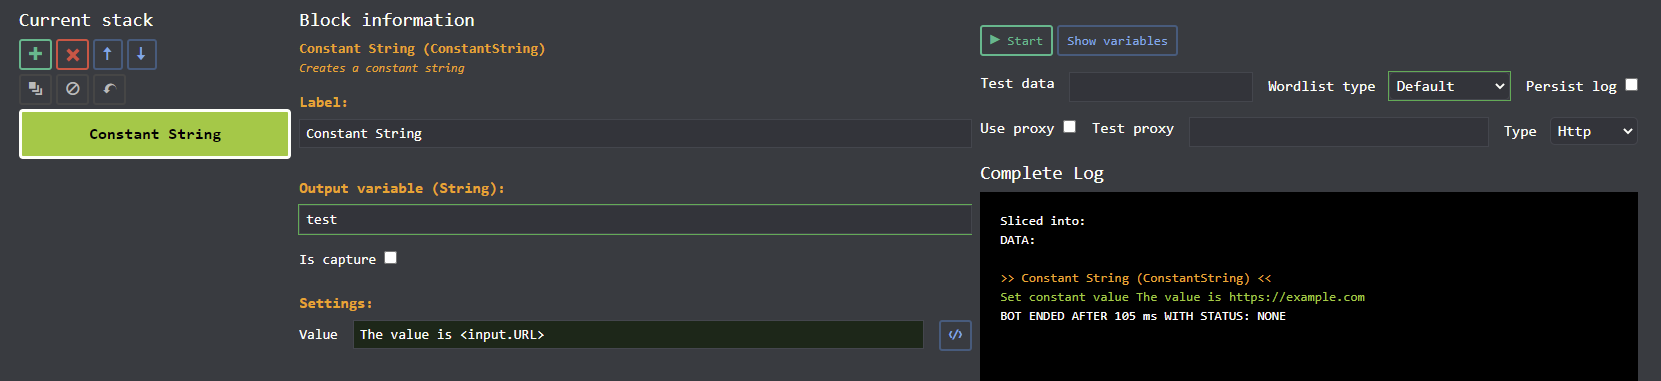The width and height of the screenshot is (1661, 381).
Task: Click the Show variables button
Action: (1117, 41)
